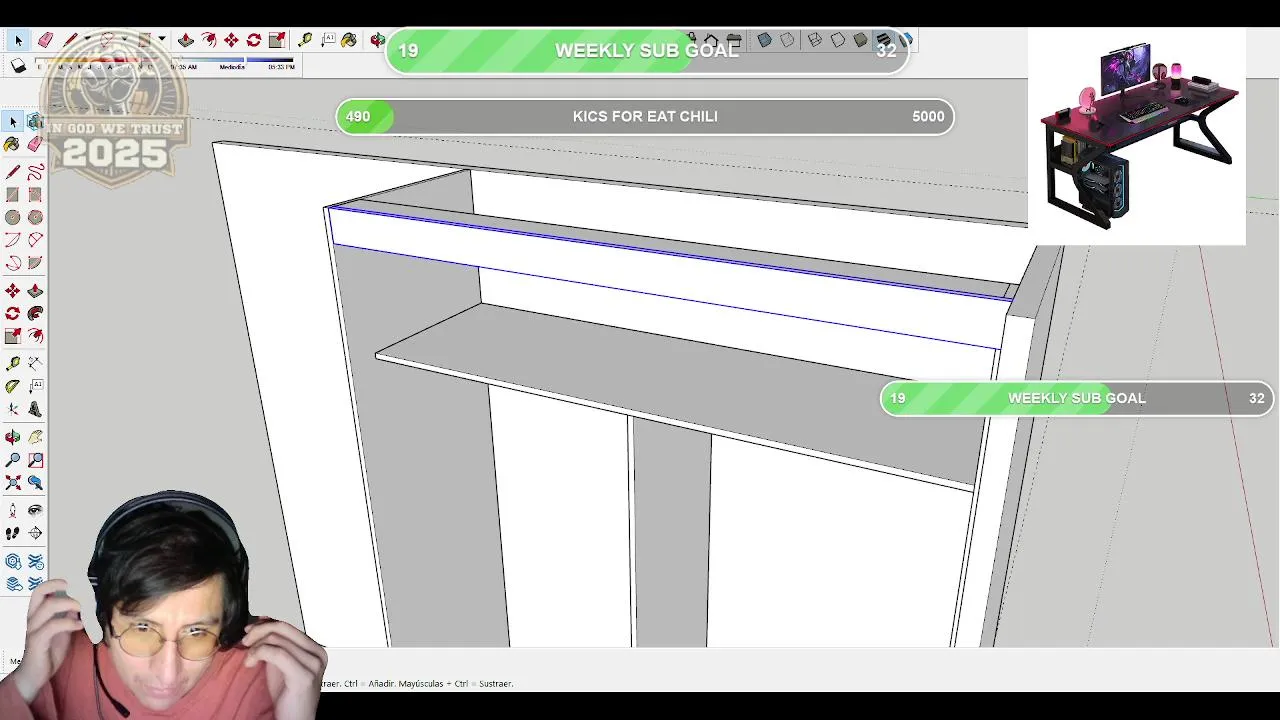
Task: Select the Pie tool
Action: click(x=35, y=263)
